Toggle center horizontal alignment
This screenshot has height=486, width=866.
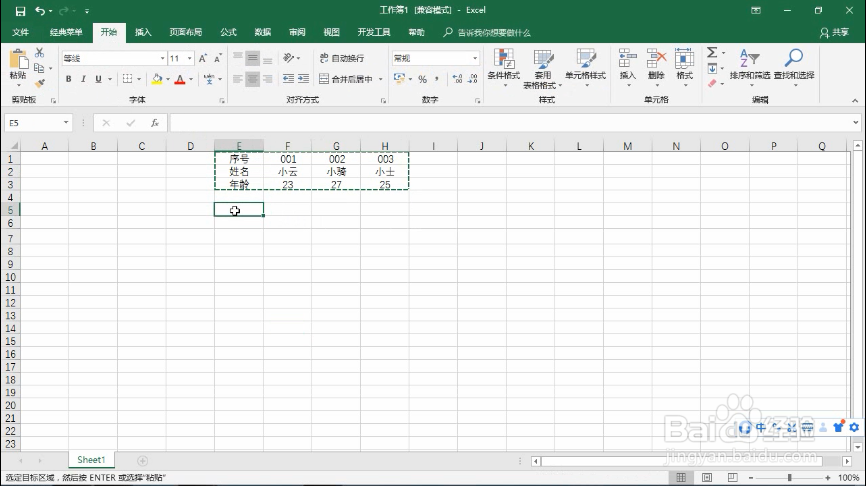click(252, 79)
